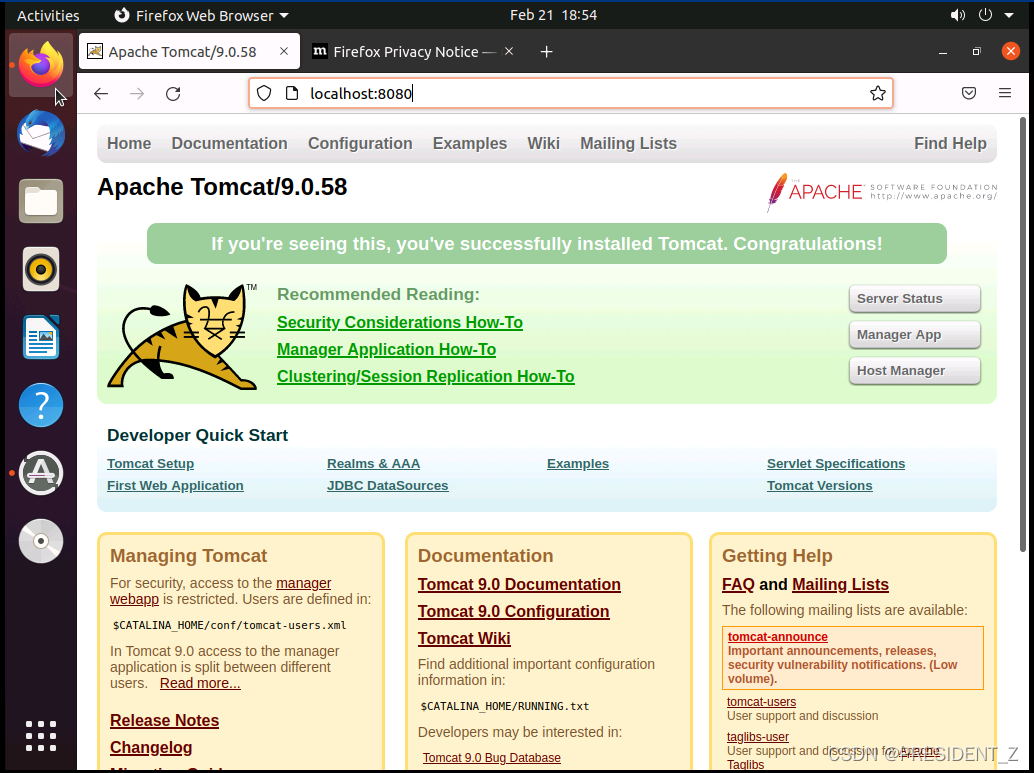Open Mailing Lists in the navigation bar

point(628,143)
